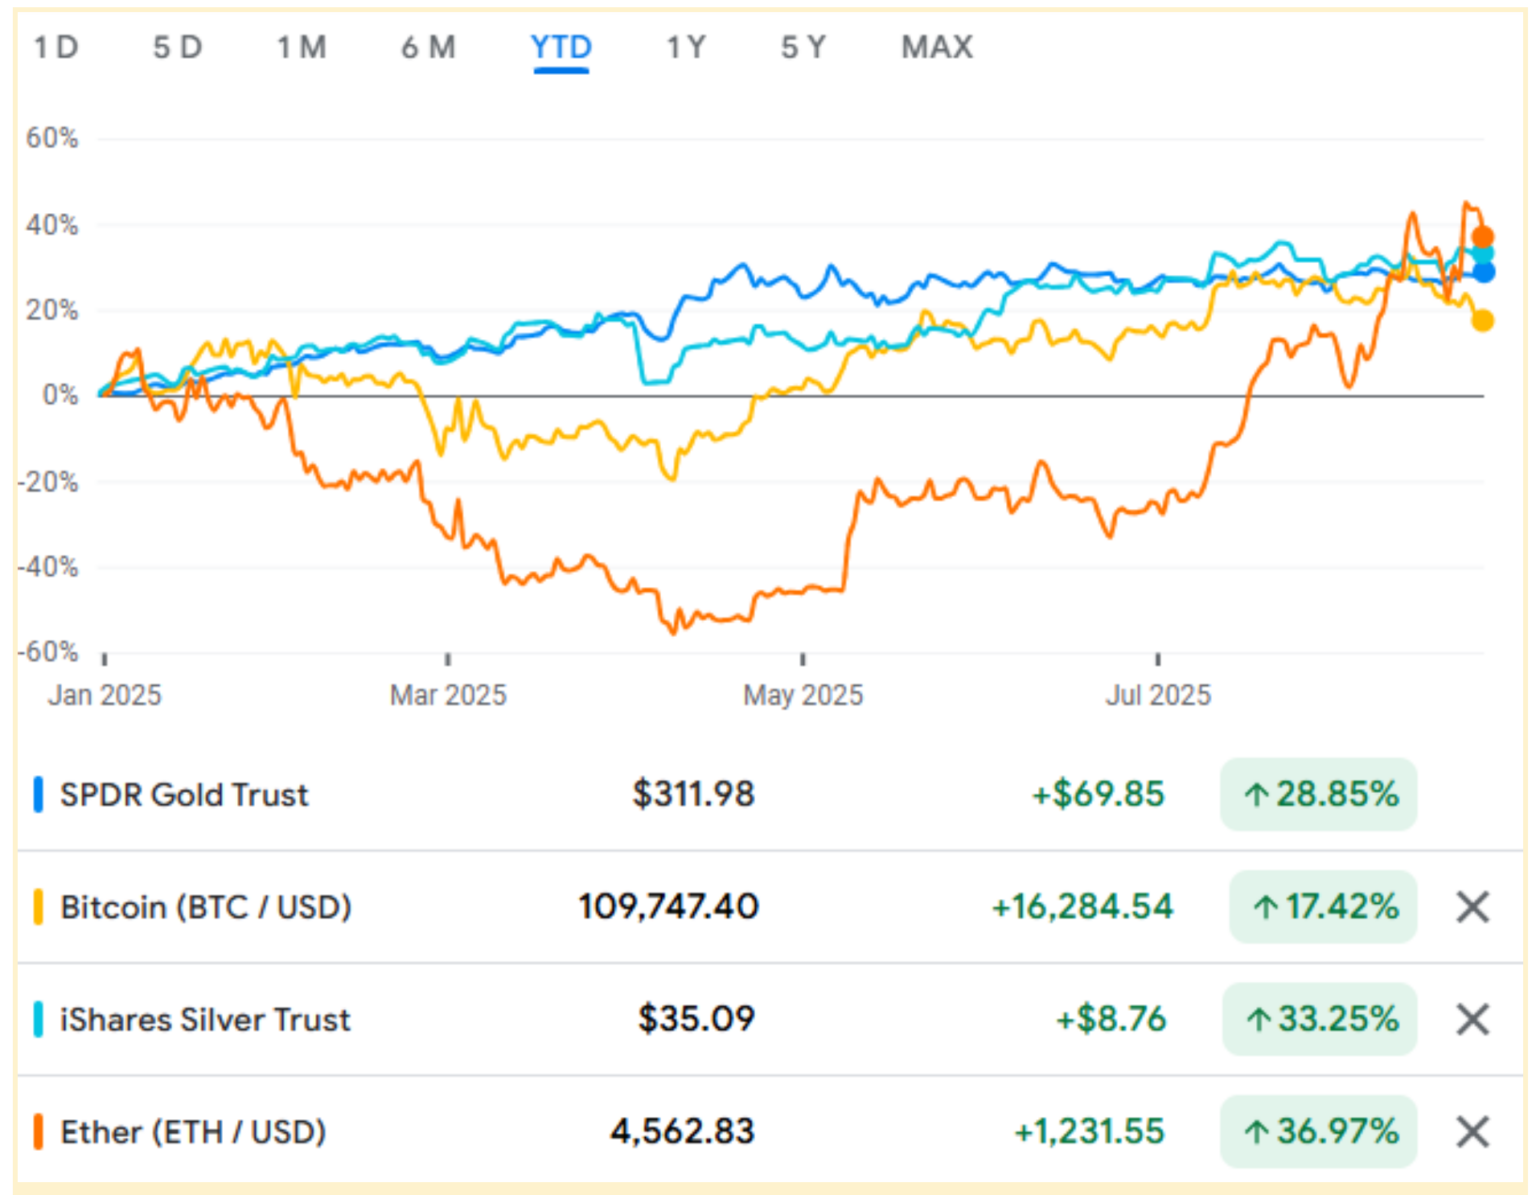Click Bitcoin's yellow legend marker
The height and width of the screenshot is (1195, 1536).
(x=38, y=907)
